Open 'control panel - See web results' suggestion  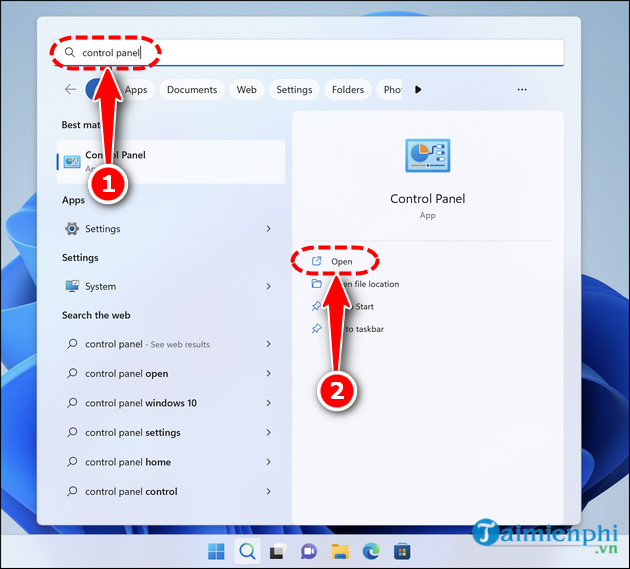(147, 344)
